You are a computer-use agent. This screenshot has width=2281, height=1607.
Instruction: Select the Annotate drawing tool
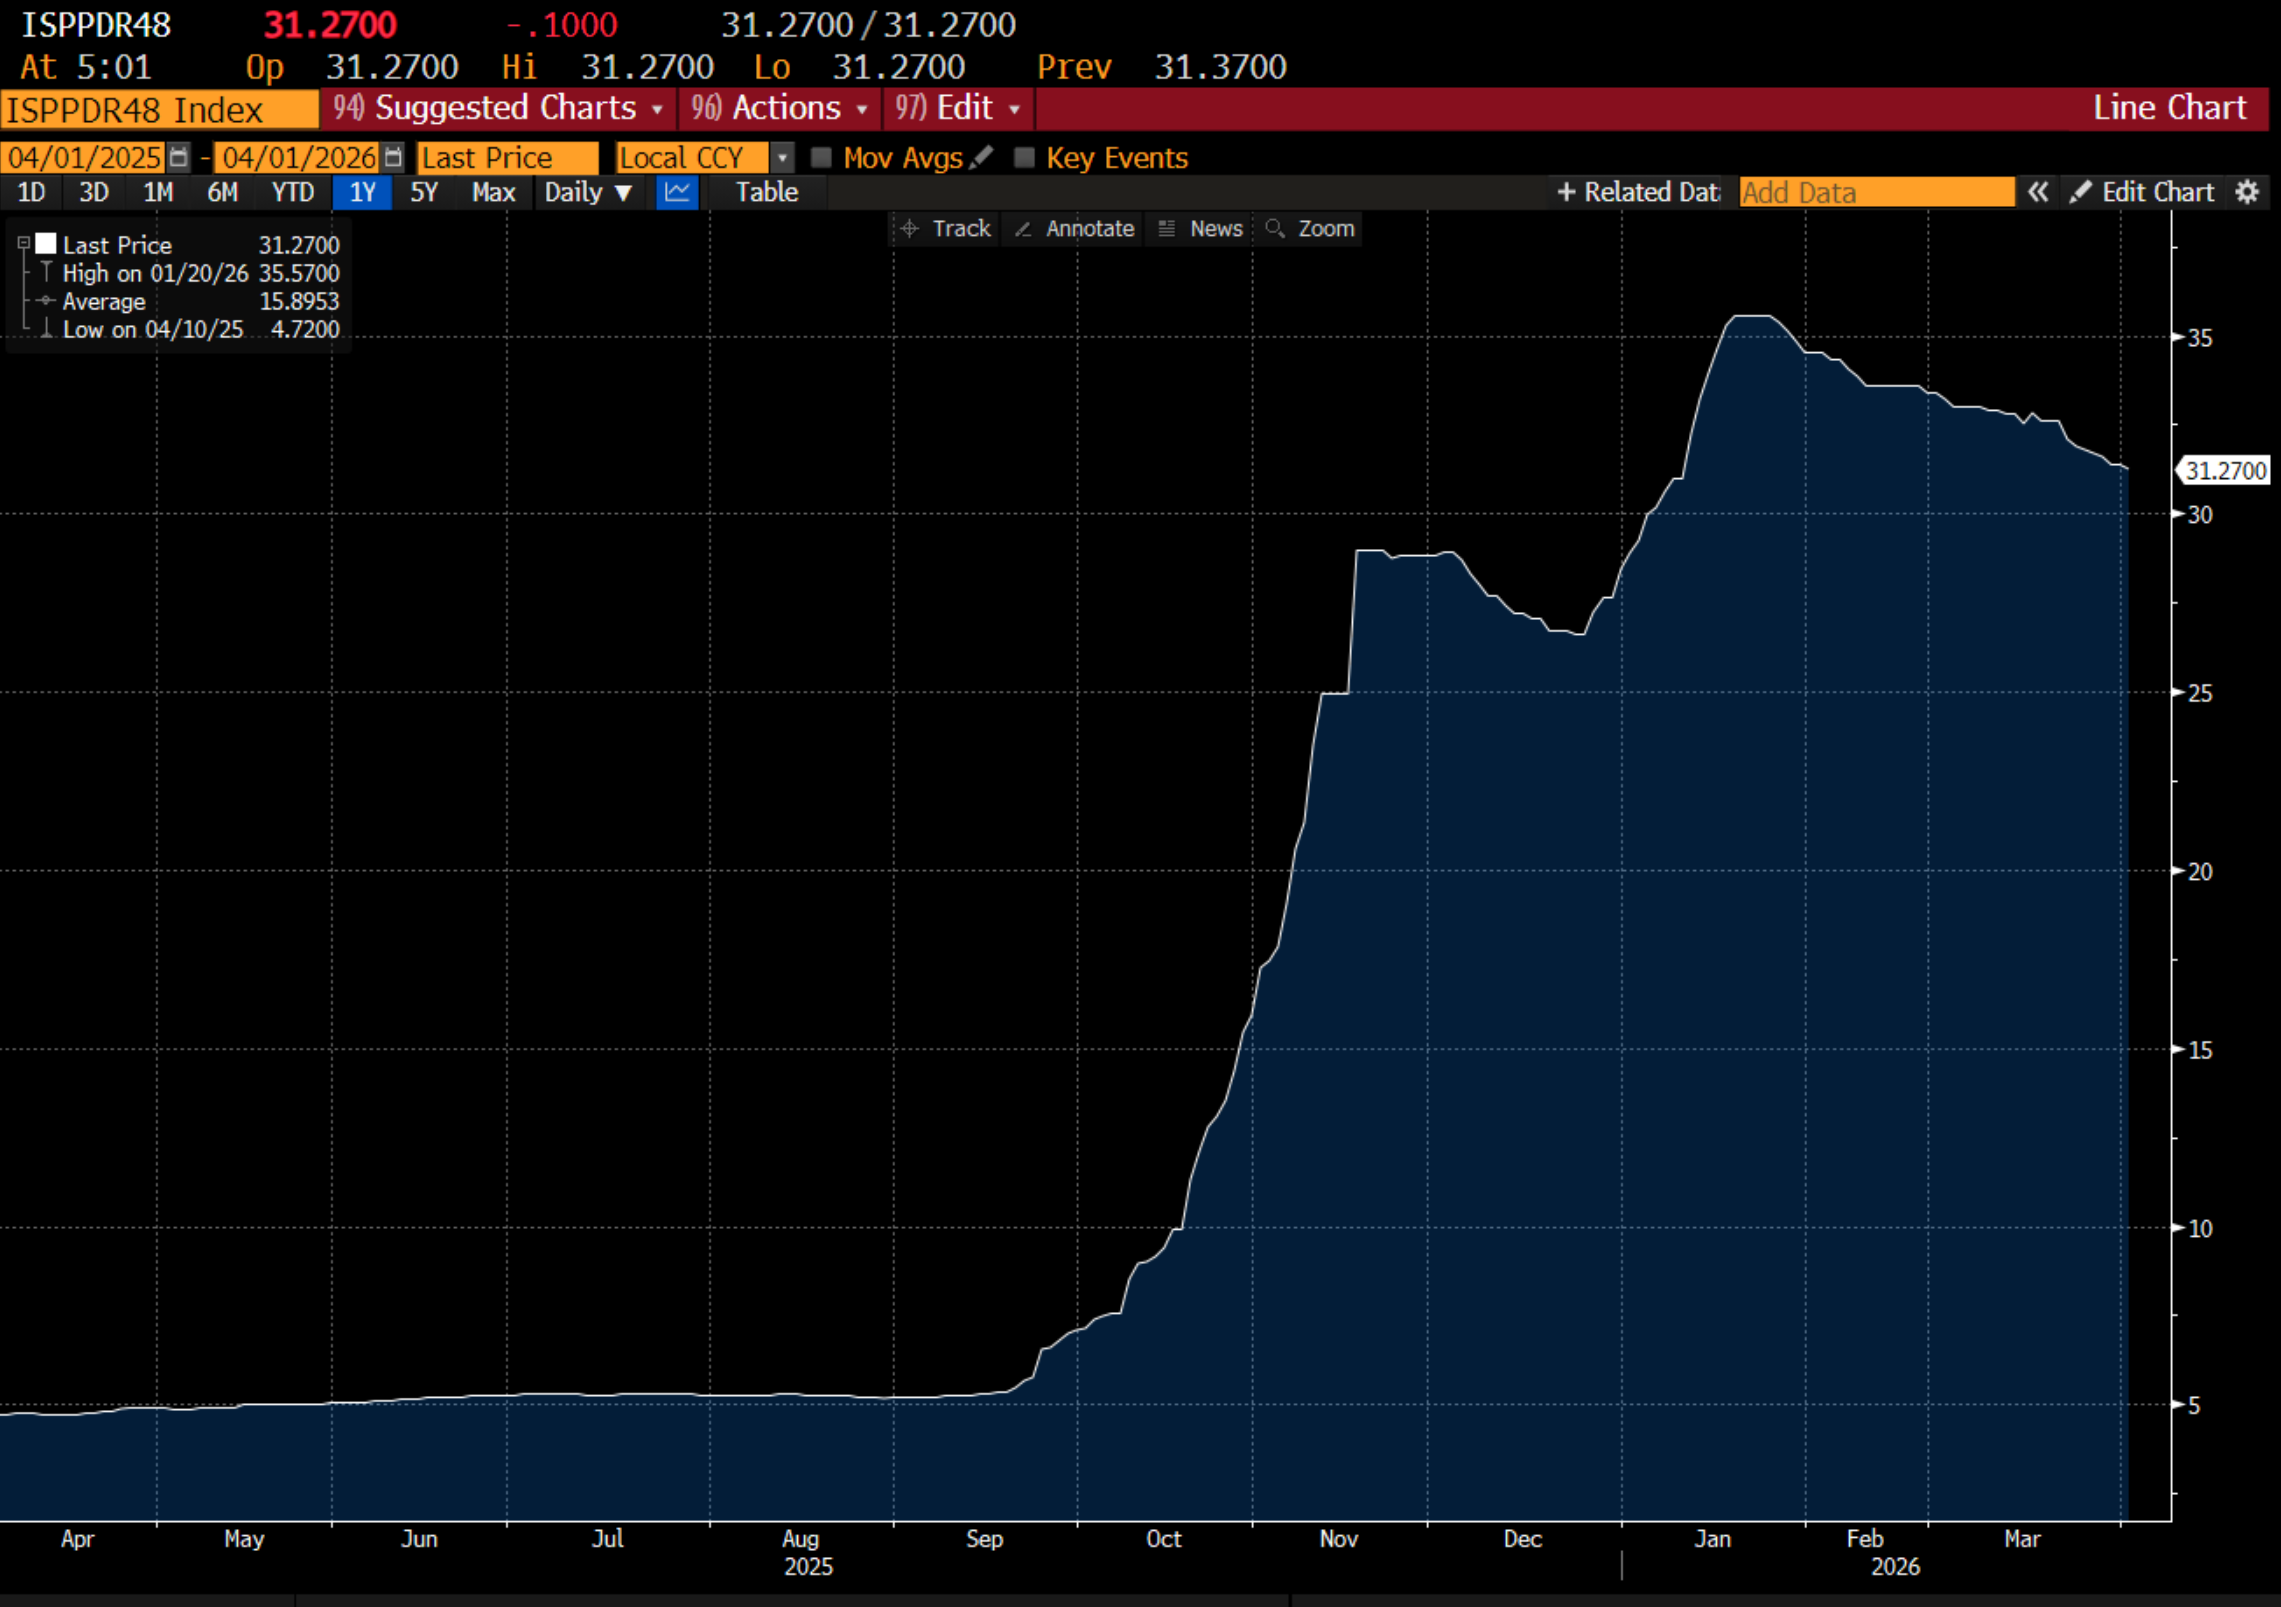pos(1075,228)
